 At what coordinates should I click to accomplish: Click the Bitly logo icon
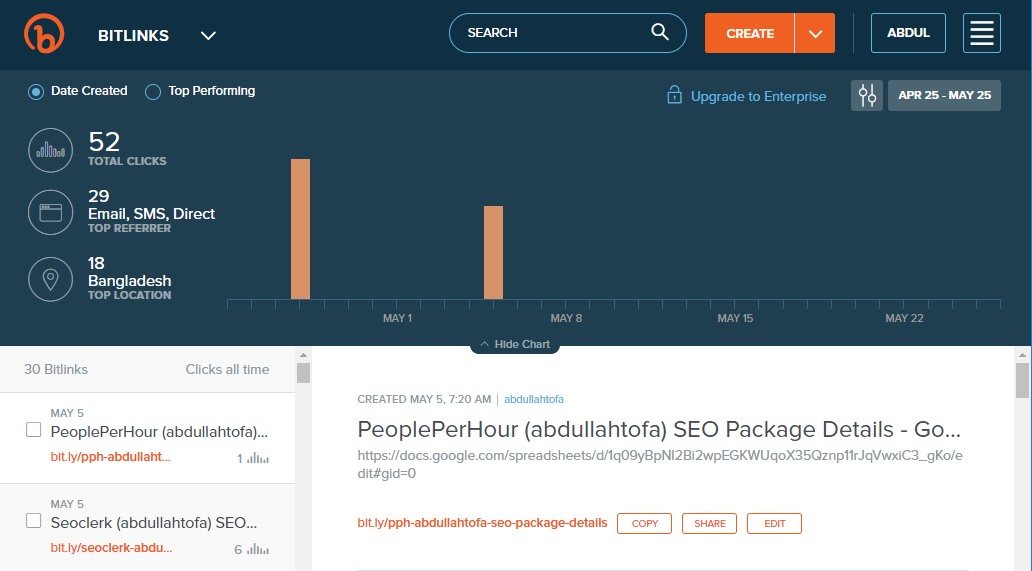pyautogui.click(x=44, y=34)
